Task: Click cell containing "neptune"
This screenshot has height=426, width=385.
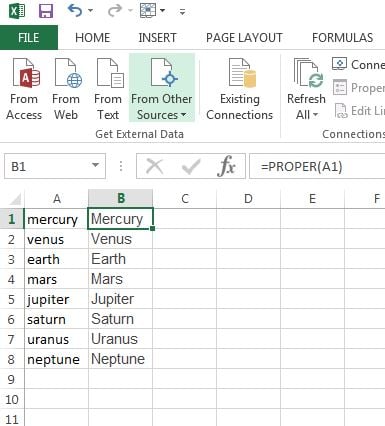Action: coord(57,359)
